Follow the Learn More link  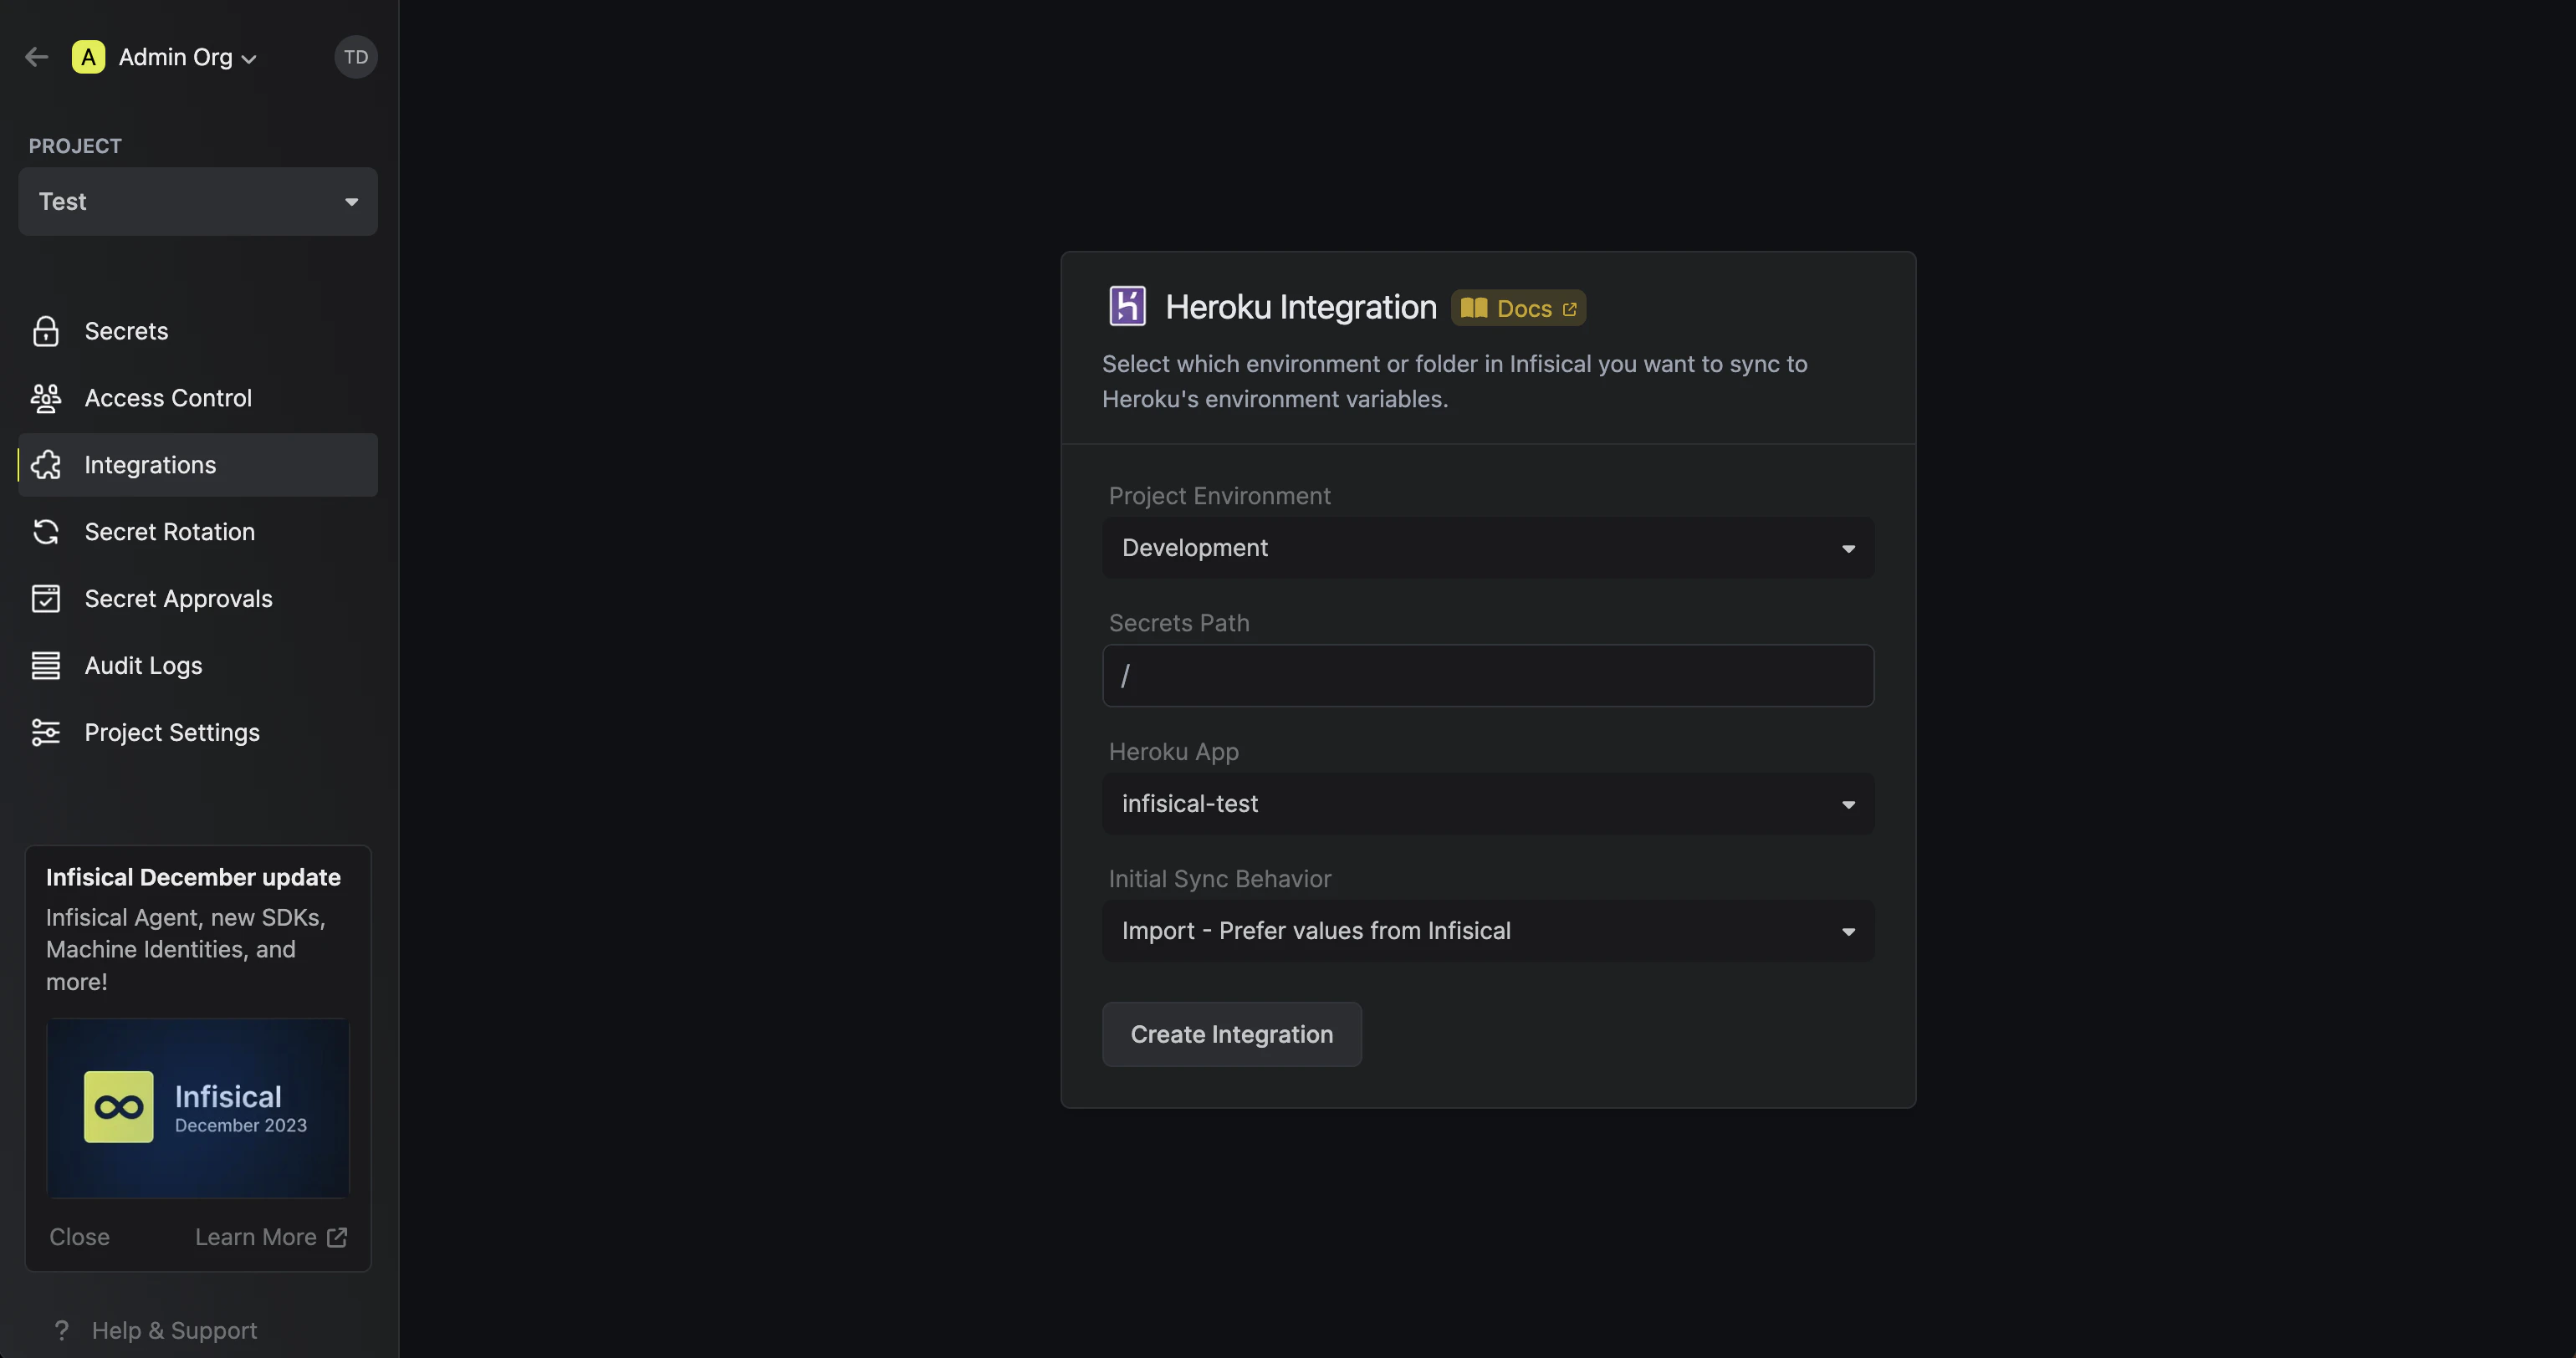point(271,1237)
